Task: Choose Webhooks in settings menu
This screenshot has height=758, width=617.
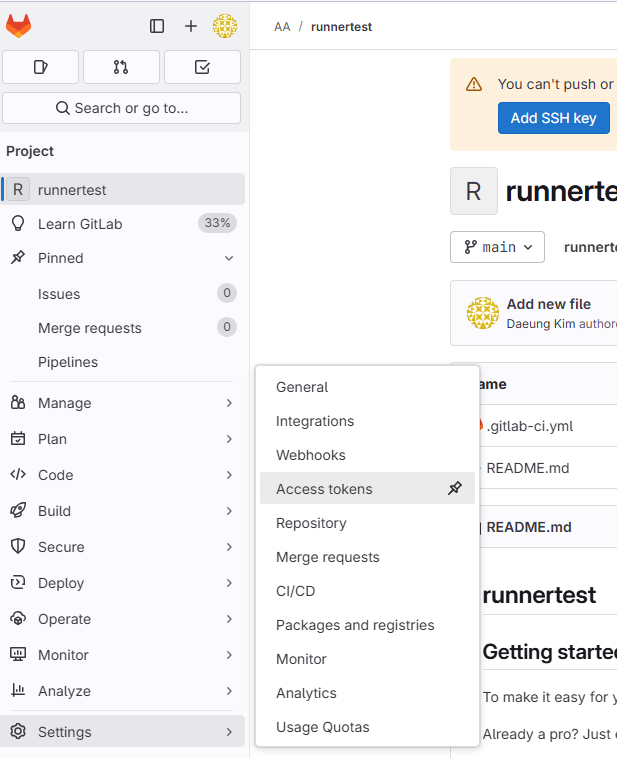Action: tap(311, 455)
